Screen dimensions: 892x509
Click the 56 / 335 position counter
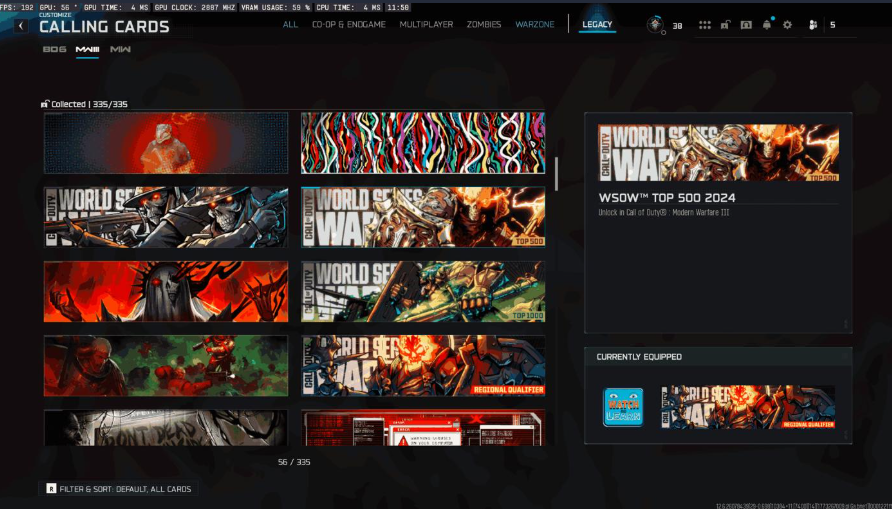pyautogui.click(x=294, y=462)
